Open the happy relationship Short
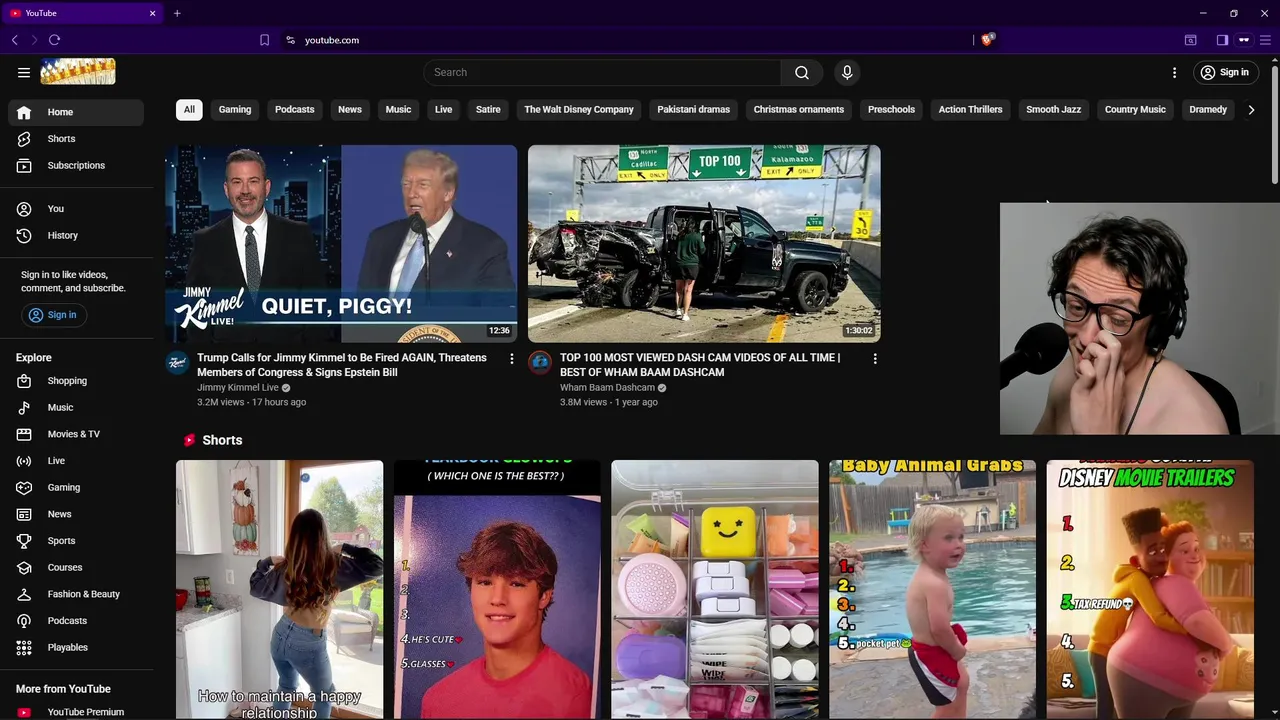This screenshot has width=1280, height=720. [x=279, y=590]
